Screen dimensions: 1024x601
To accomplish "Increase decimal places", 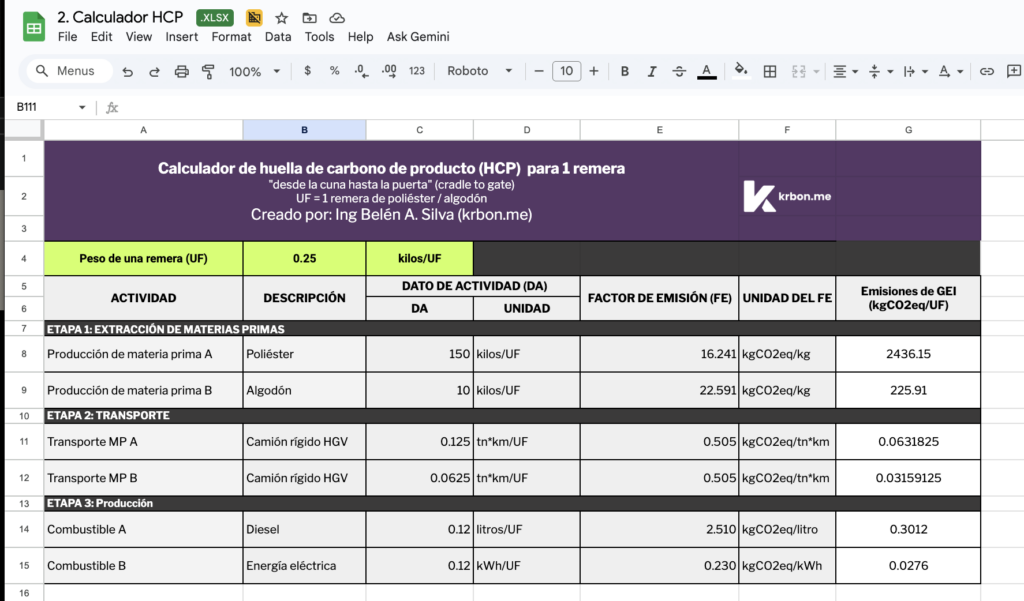I will pos(389,71).
